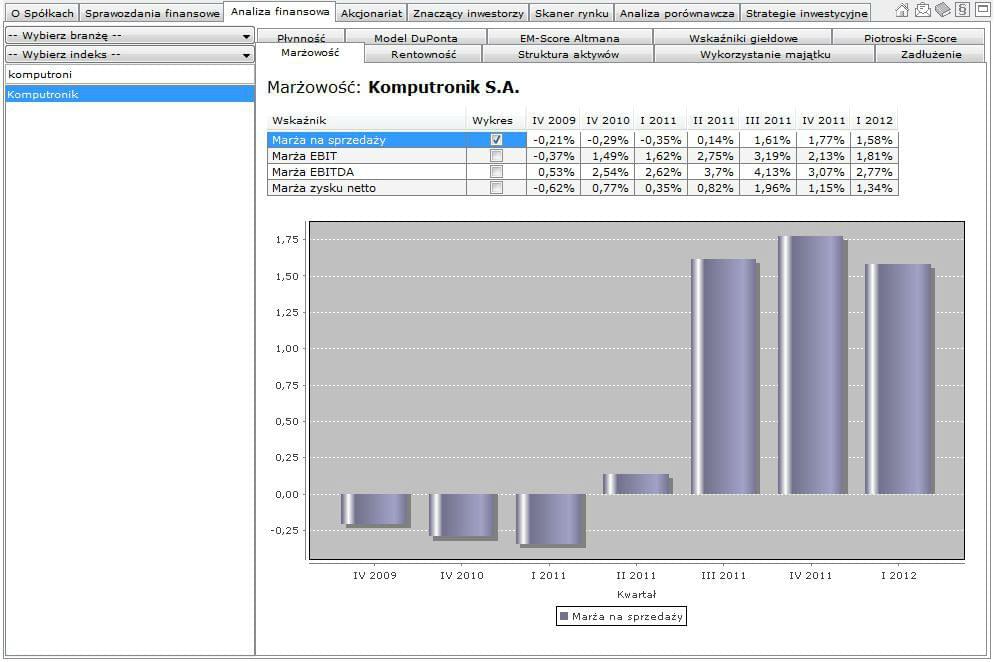The width and height of the screenshot is (995, 662).
Task: Select the 'Analiza finansowa' tab
Action: click(x=280, y=11)
